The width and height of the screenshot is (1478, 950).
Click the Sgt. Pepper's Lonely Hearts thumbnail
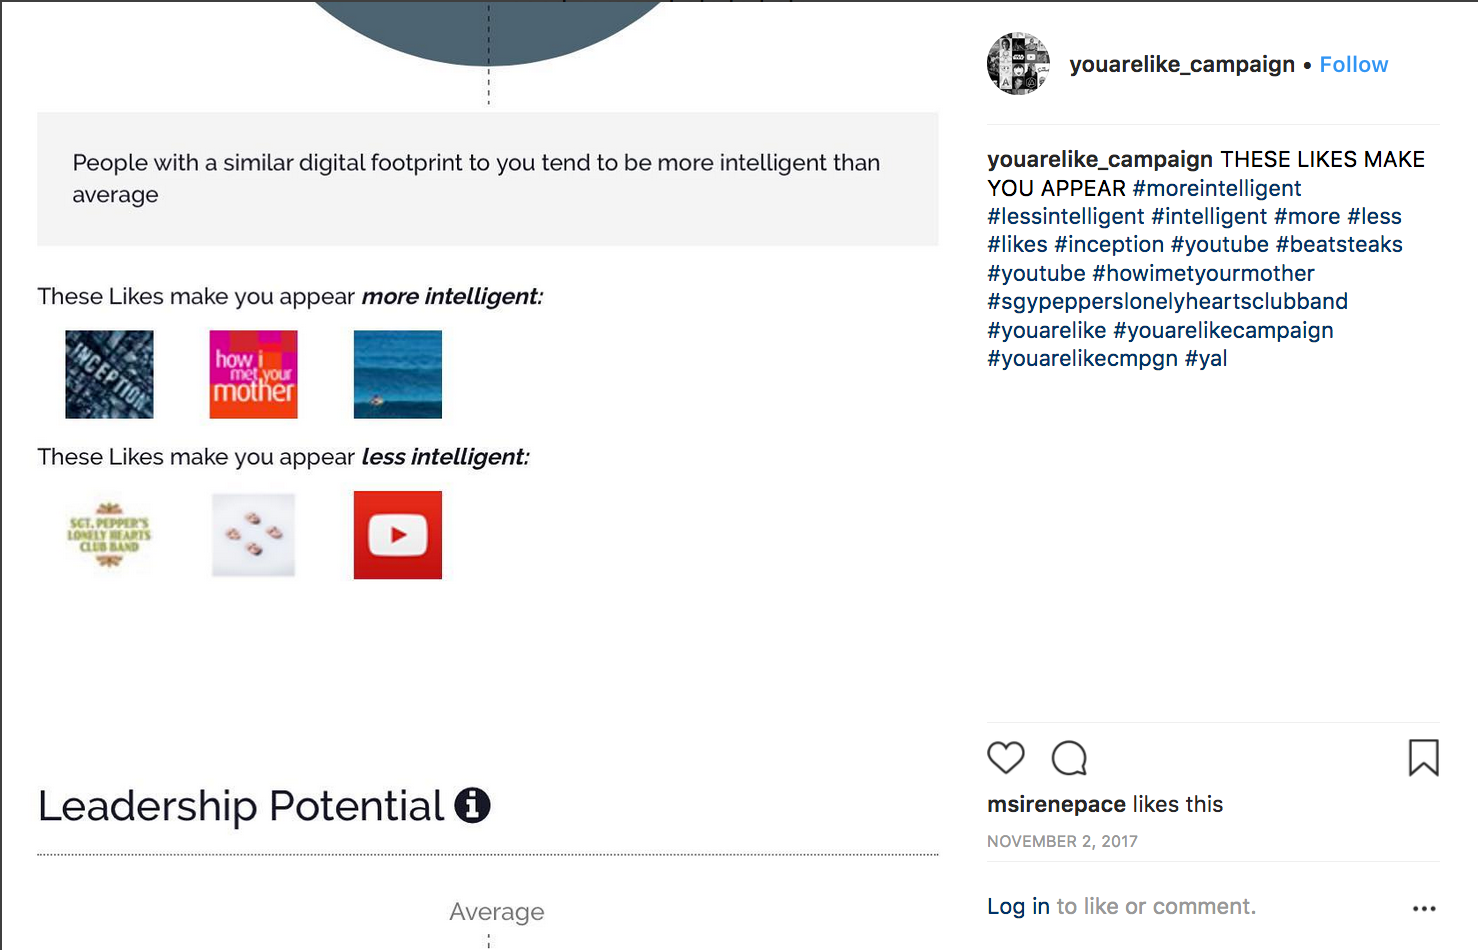point(109,535)
